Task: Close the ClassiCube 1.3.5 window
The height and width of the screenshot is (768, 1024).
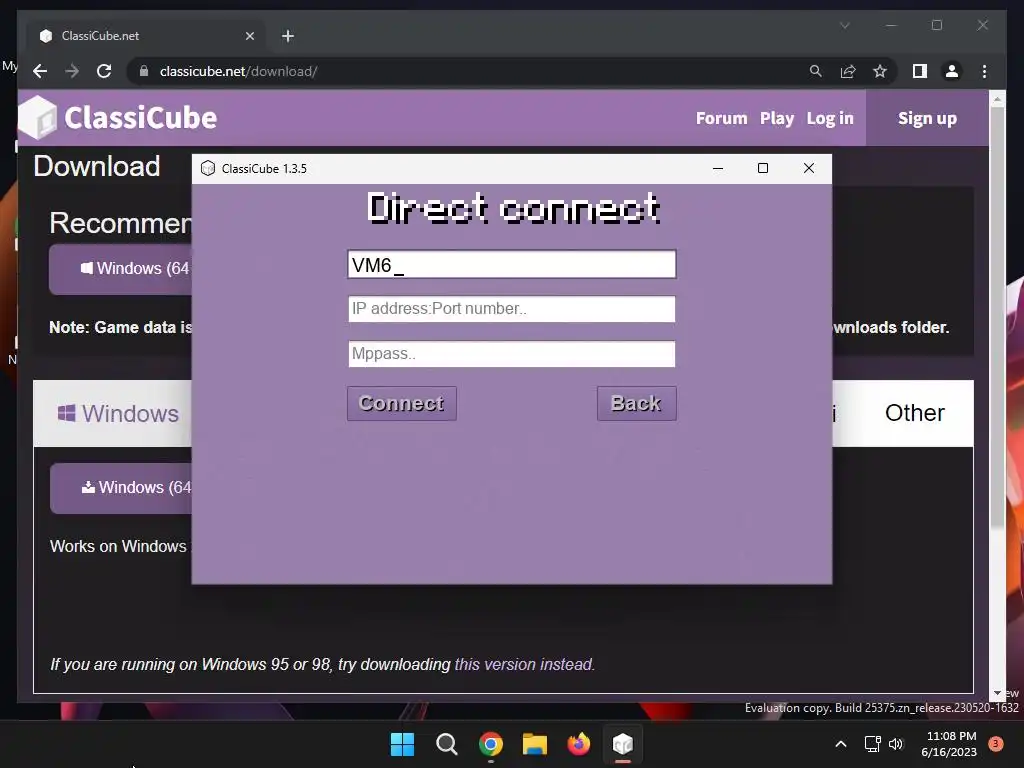Action: (808, 168)
